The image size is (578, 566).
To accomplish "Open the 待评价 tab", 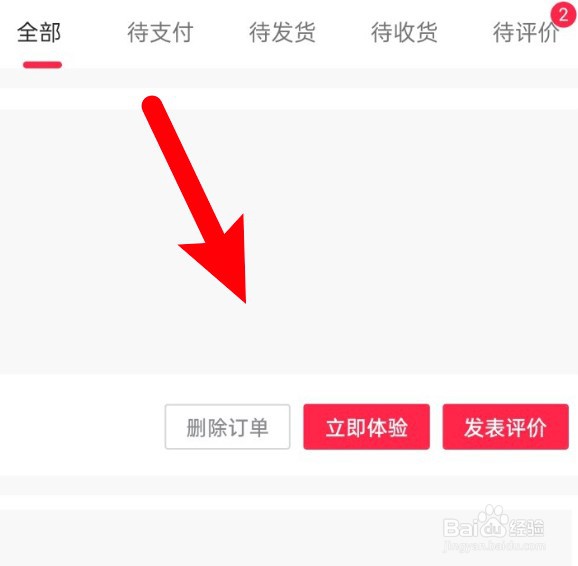I will click(526, 32).
